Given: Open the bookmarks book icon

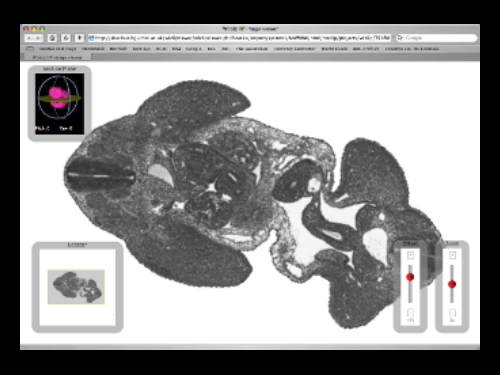Looking at the screenshot, I should (30, 49).
